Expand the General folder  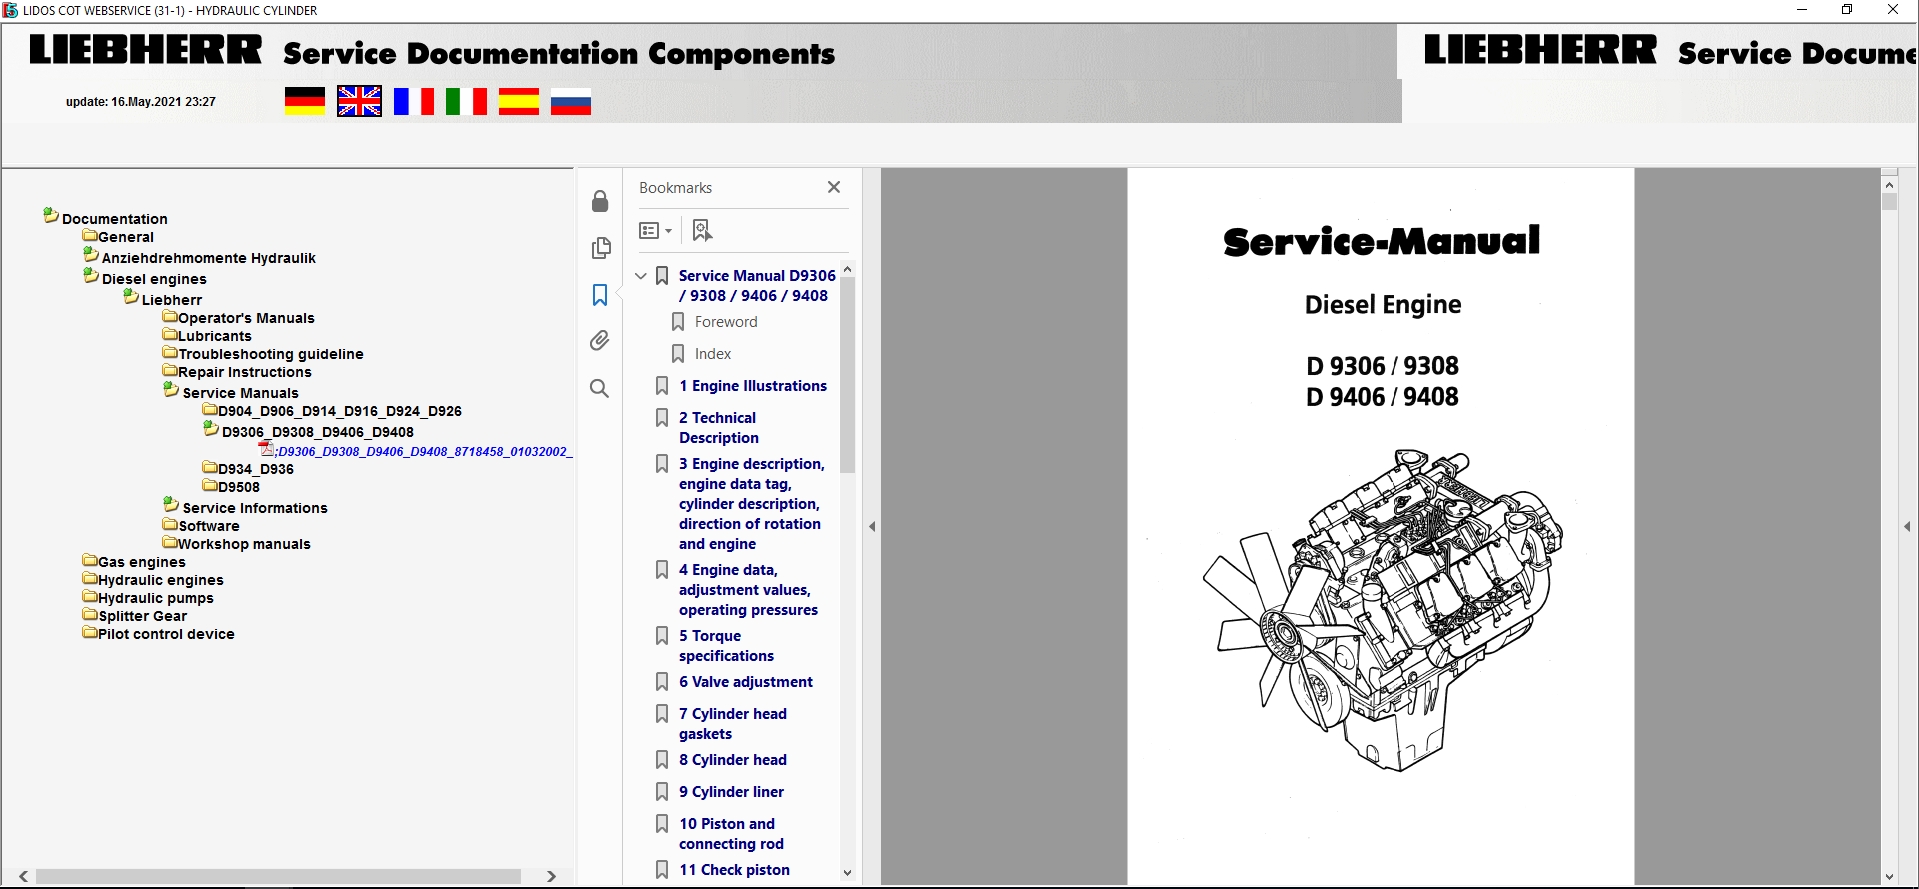pos(90,236)
